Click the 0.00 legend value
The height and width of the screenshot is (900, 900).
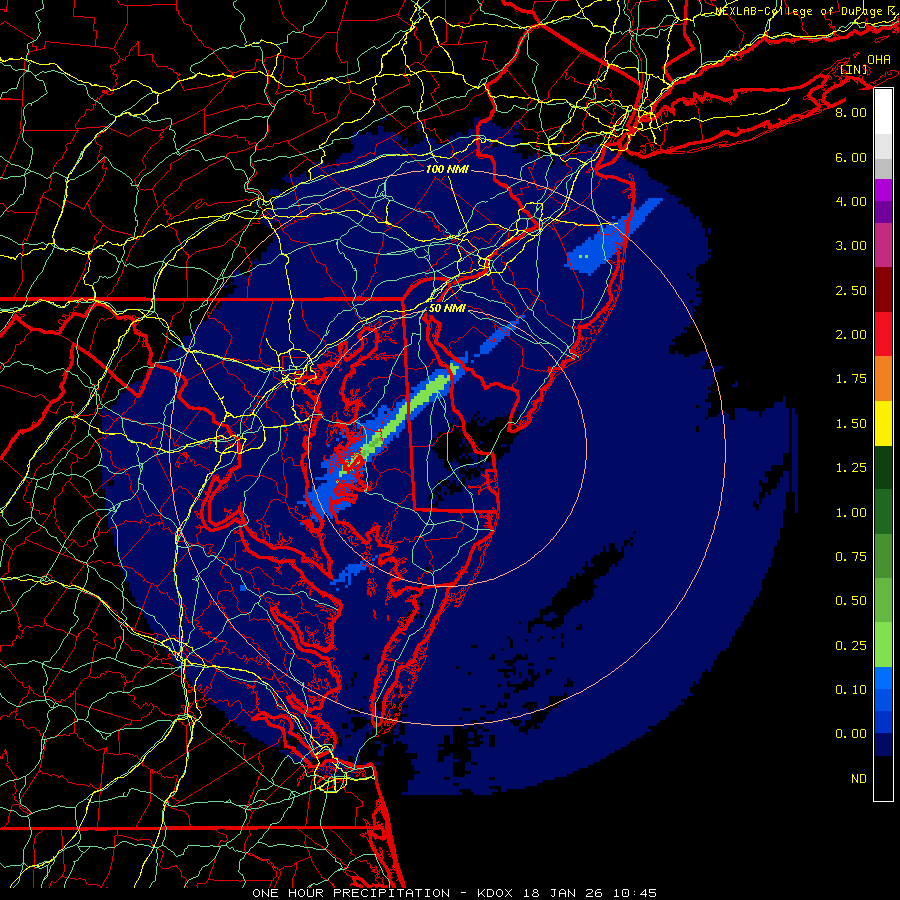click(x=851, y=734)
